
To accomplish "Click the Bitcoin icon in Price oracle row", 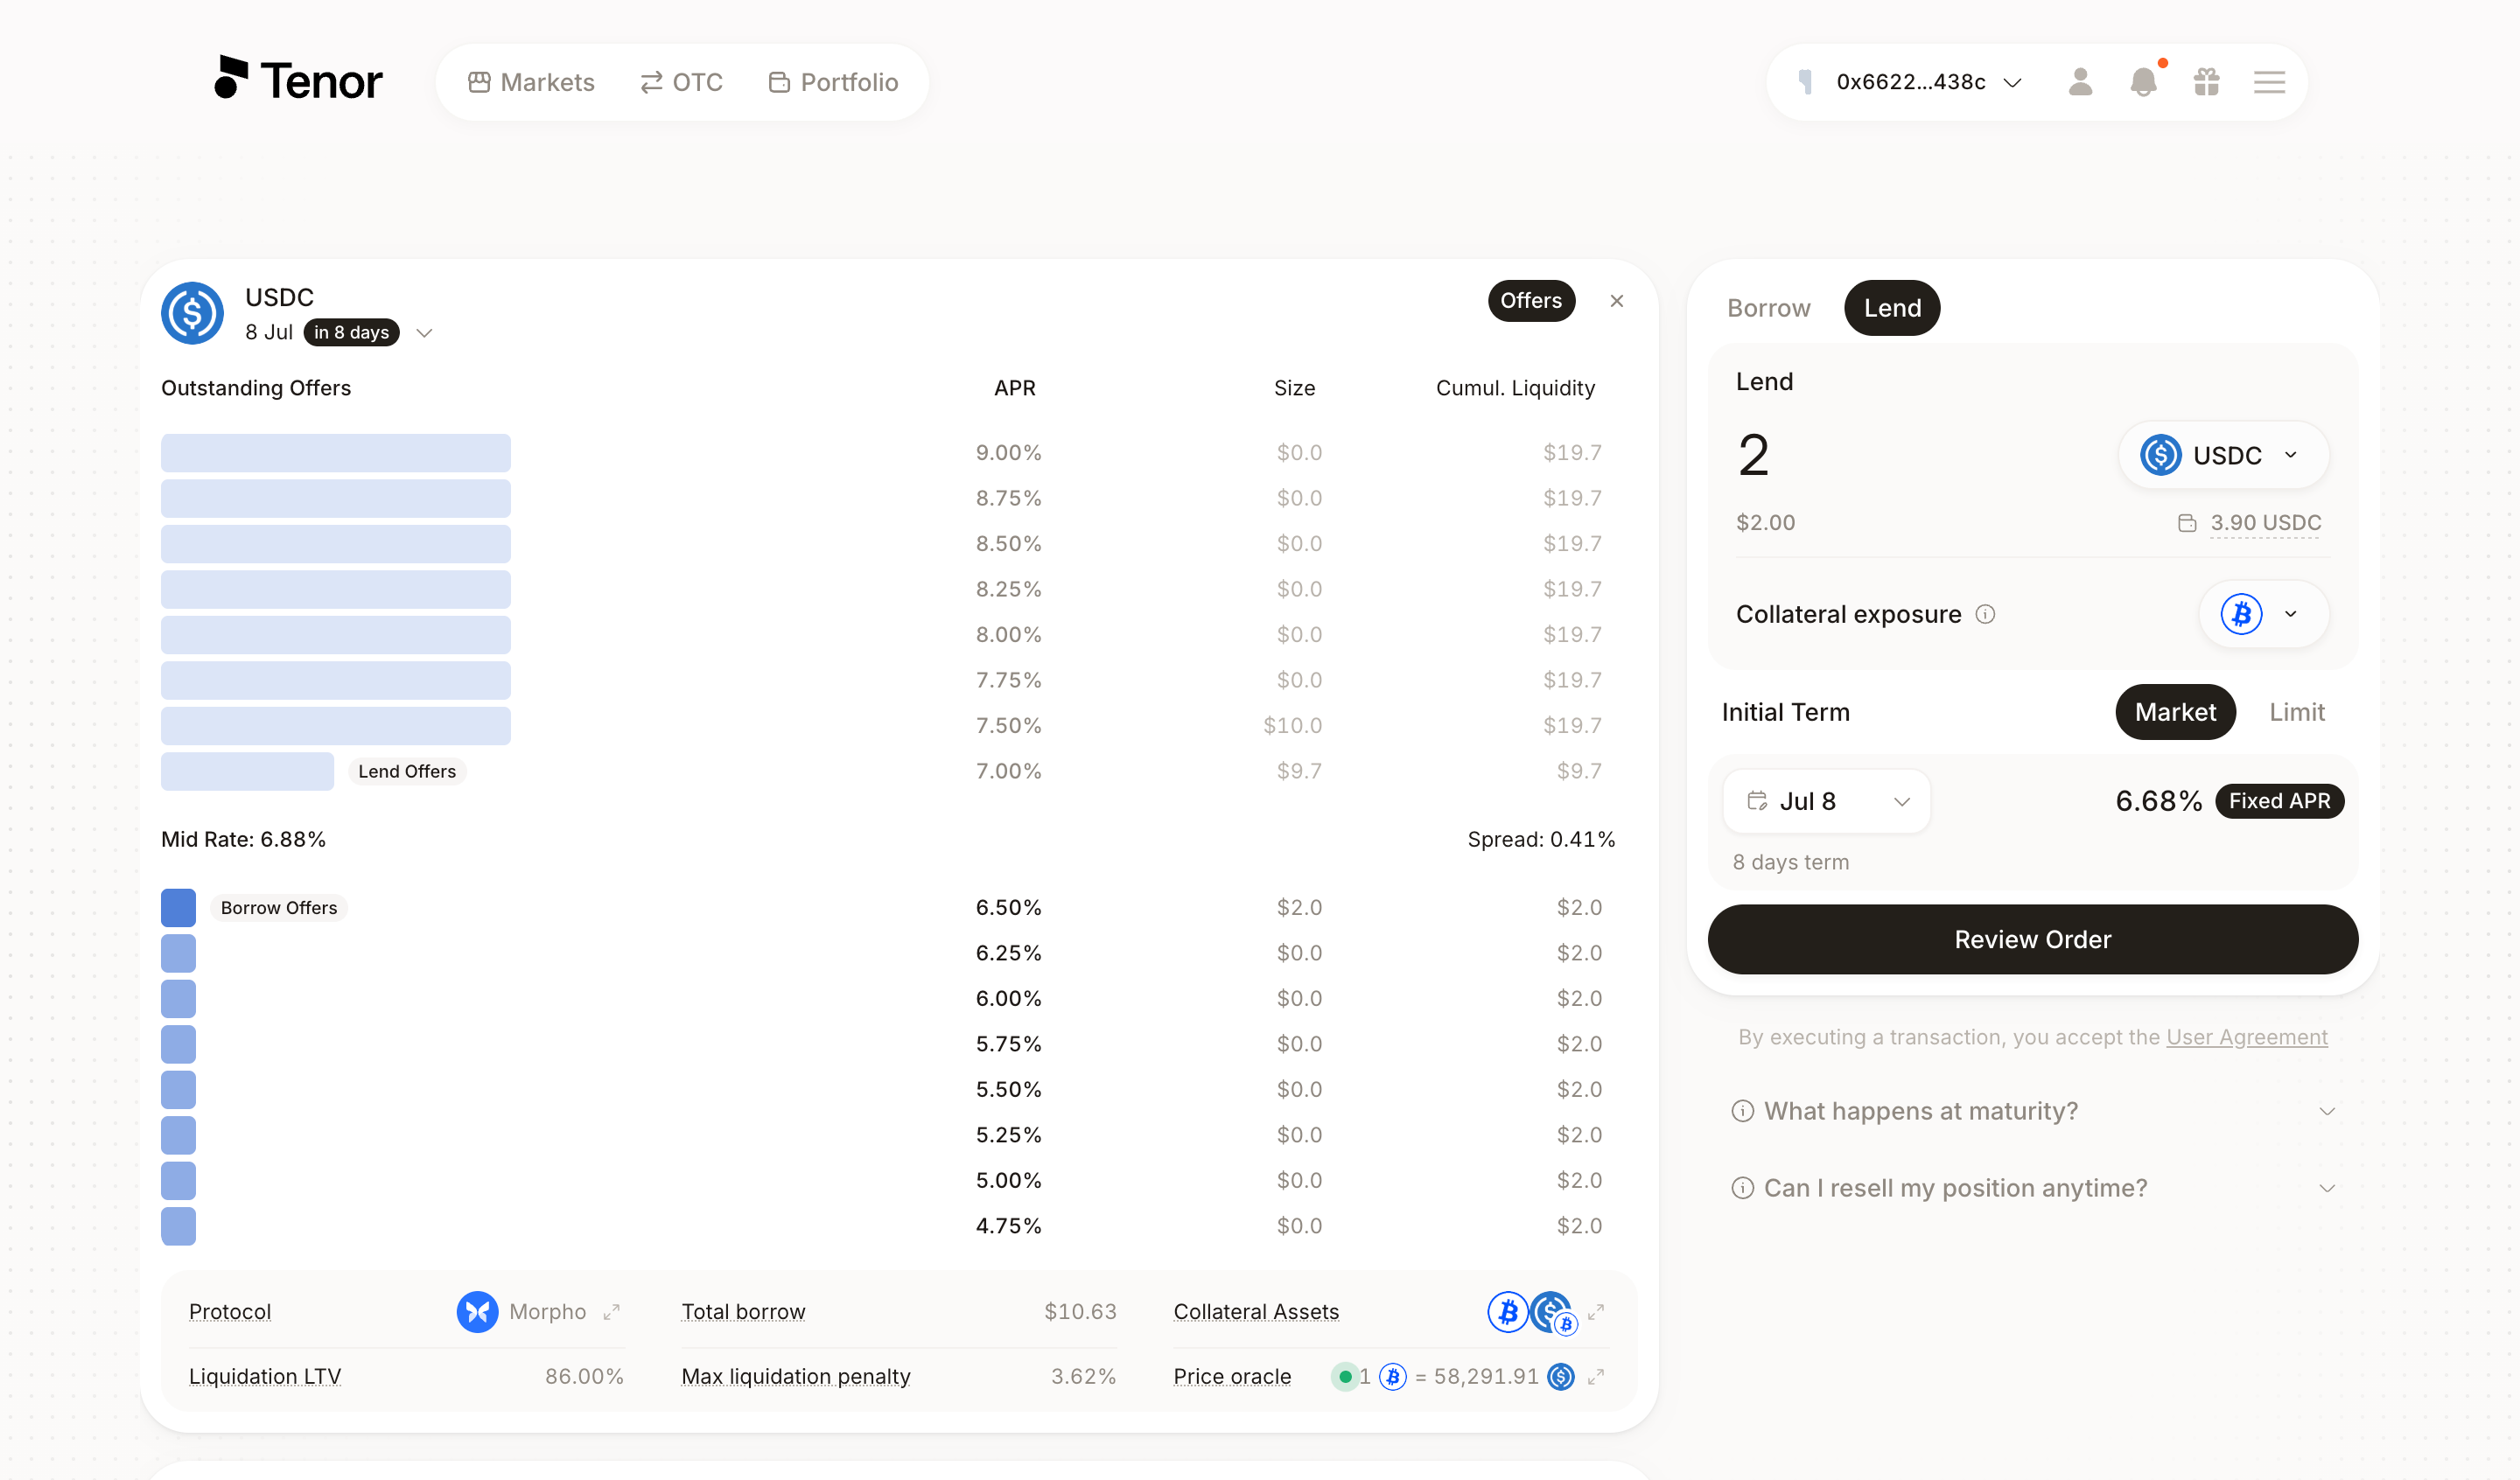I will pyautogui.click(x=1393, y=1377).
